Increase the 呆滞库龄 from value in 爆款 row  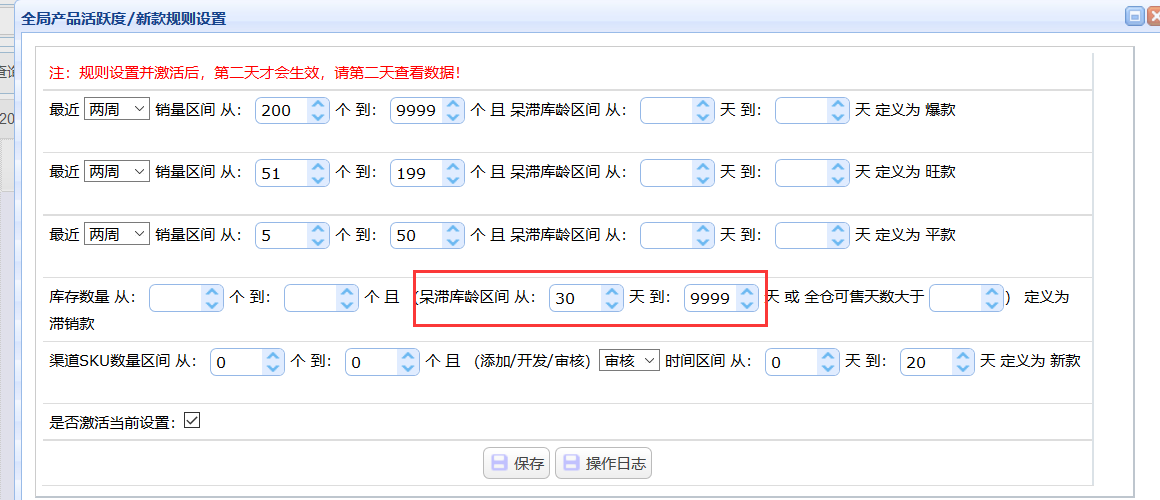click(x=704, y=104)
